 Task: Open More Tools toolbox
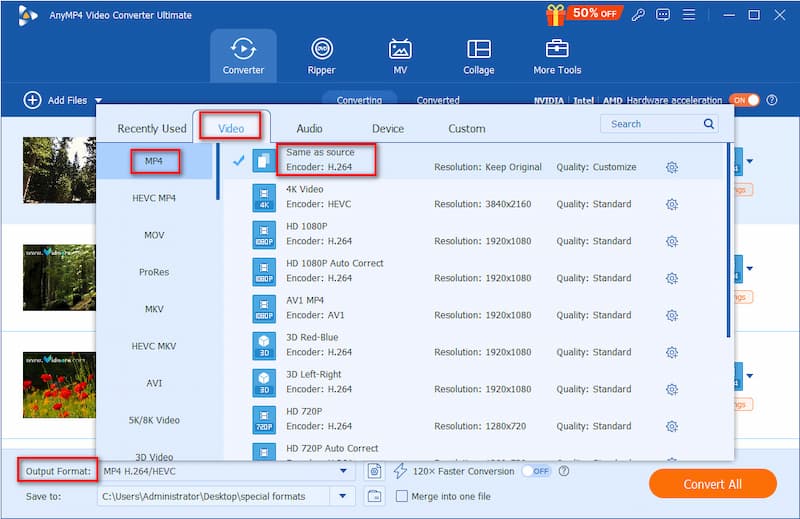point(557,56)
